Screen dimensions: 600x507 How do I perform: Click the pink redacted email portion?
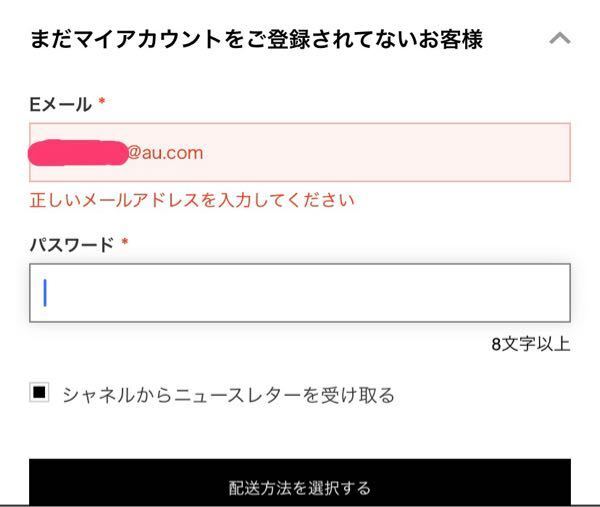click(78, 153)
